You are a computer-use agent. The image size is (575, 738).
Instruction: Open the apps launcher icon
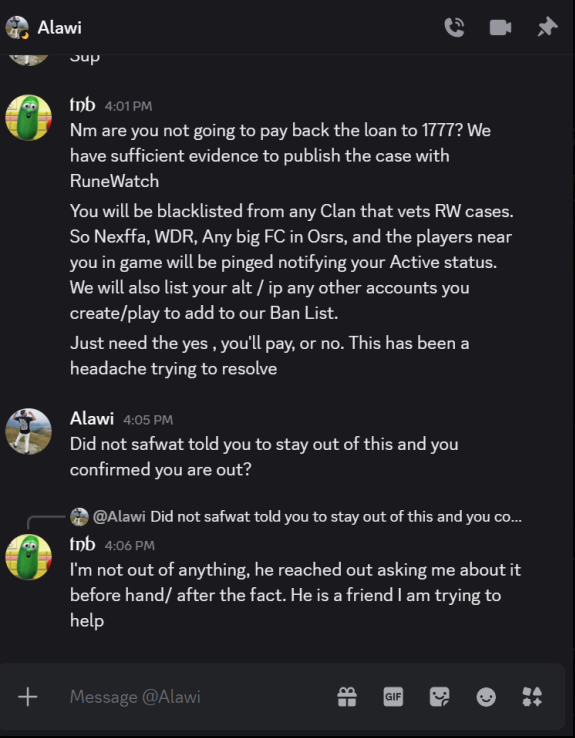[x=532, y=697]
